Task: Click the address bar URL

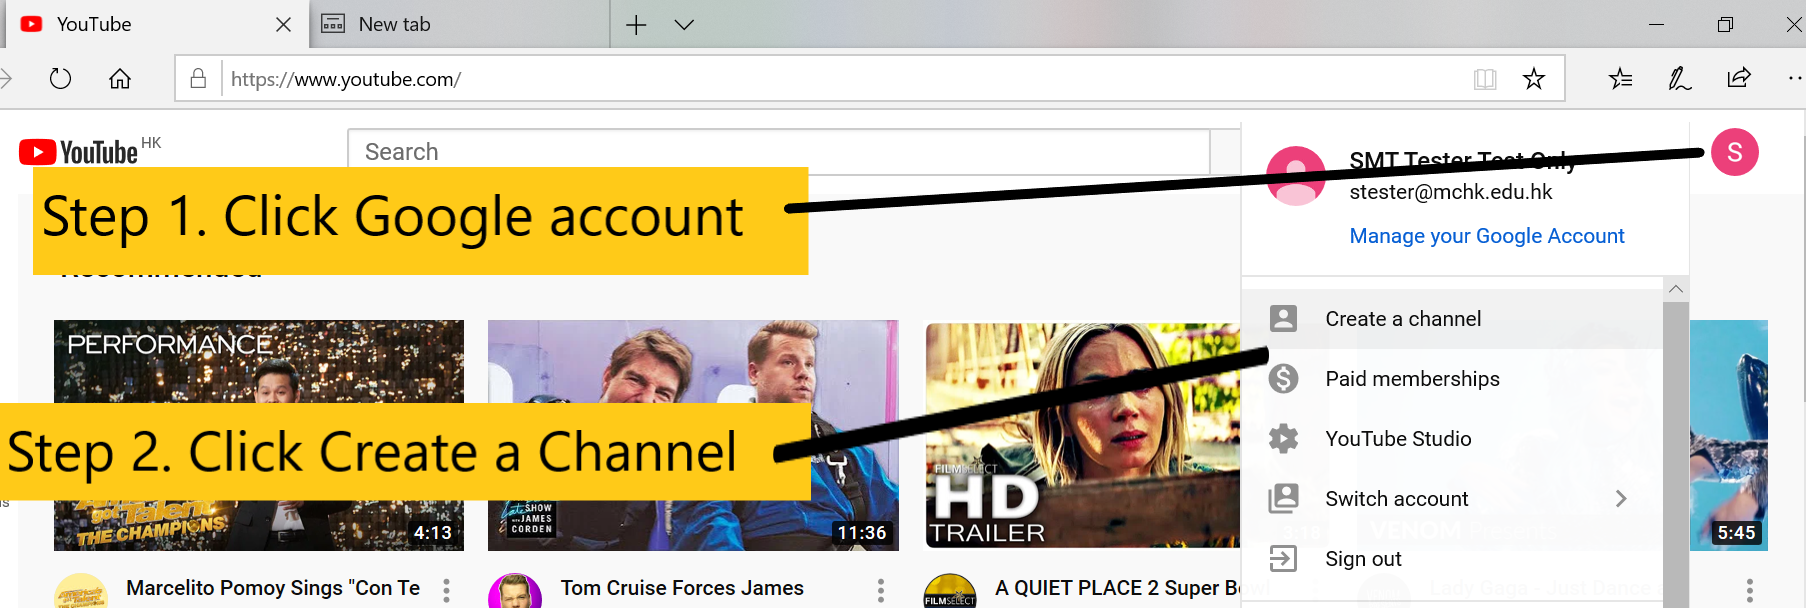Action: point(345,79)
